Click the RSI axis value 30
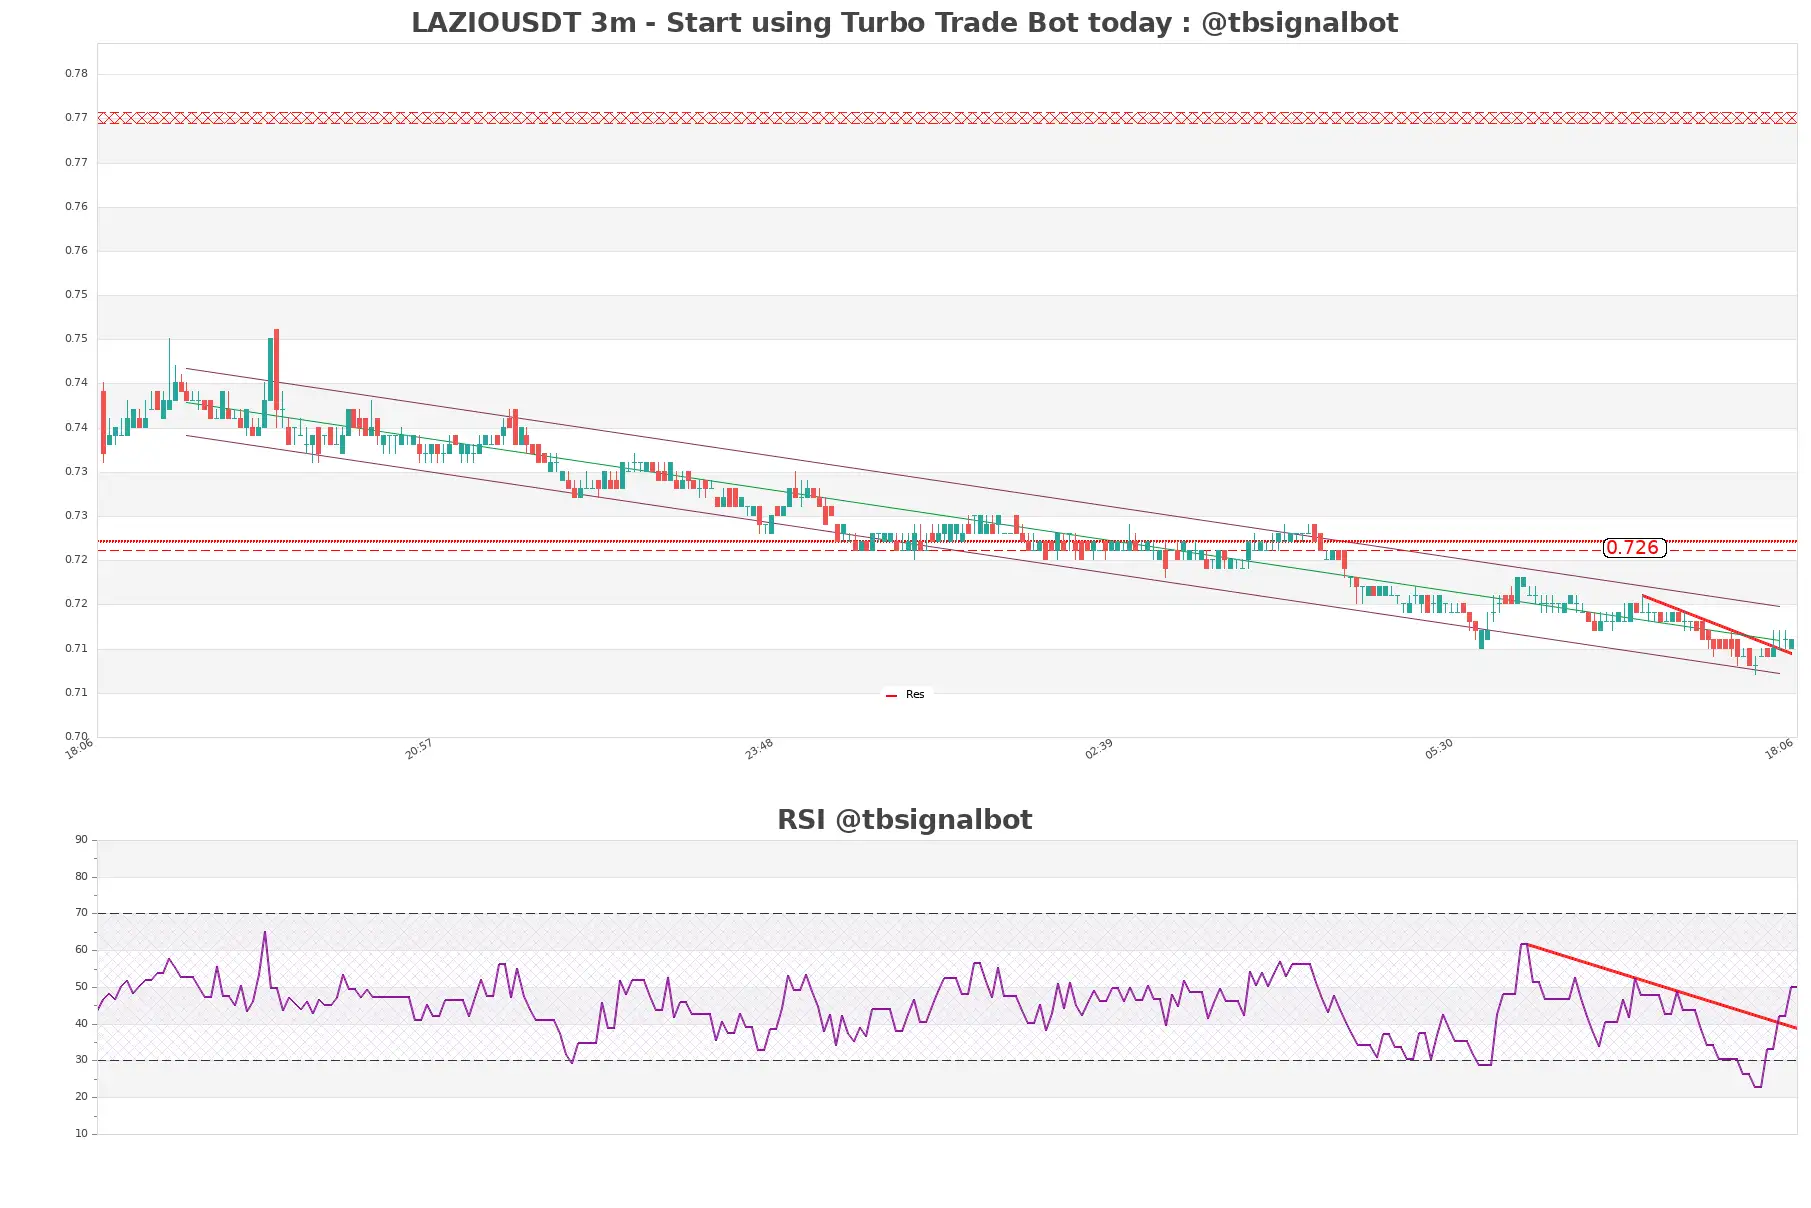Viewport: 1811px width, 1208px height. coord(81,1059)
